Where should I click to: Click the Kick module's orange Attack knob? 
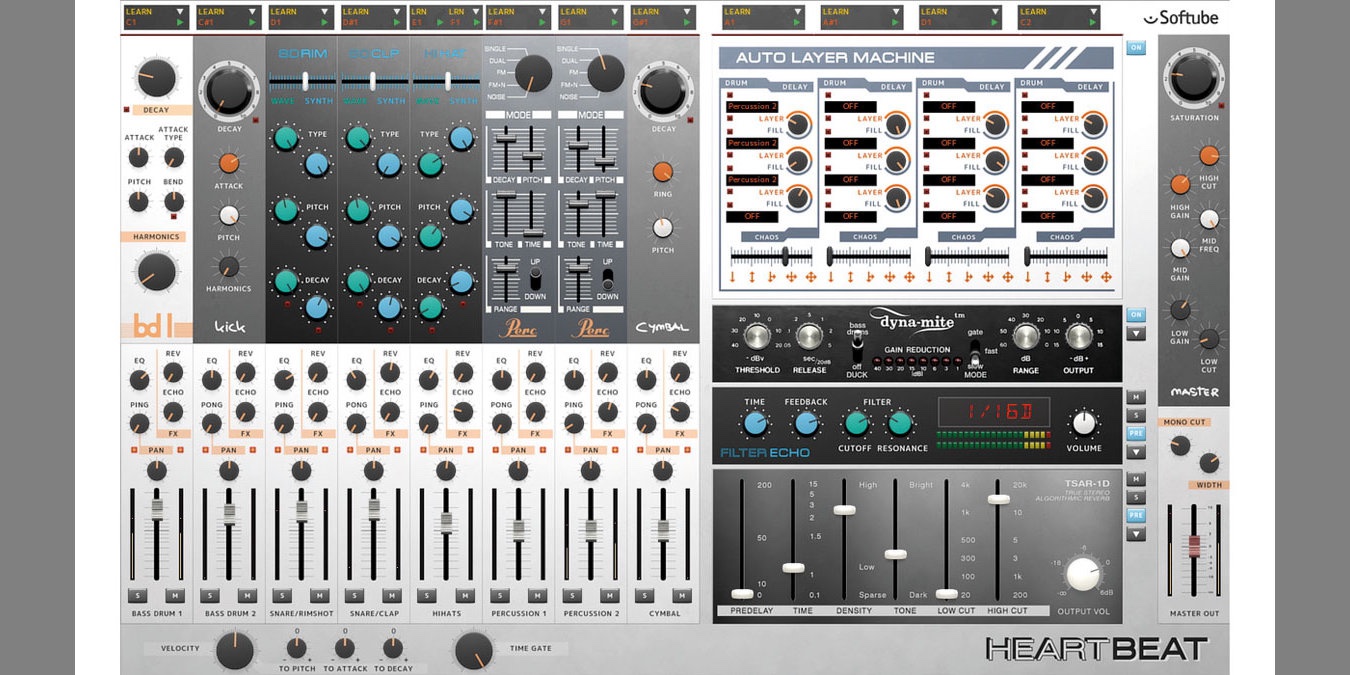point(229,163)
